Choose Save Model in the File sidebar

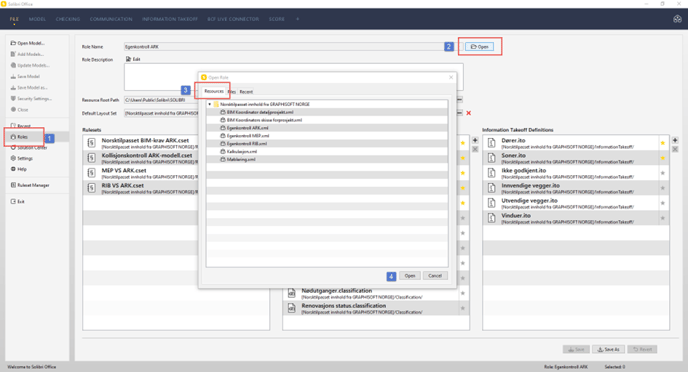click(25, 76)
